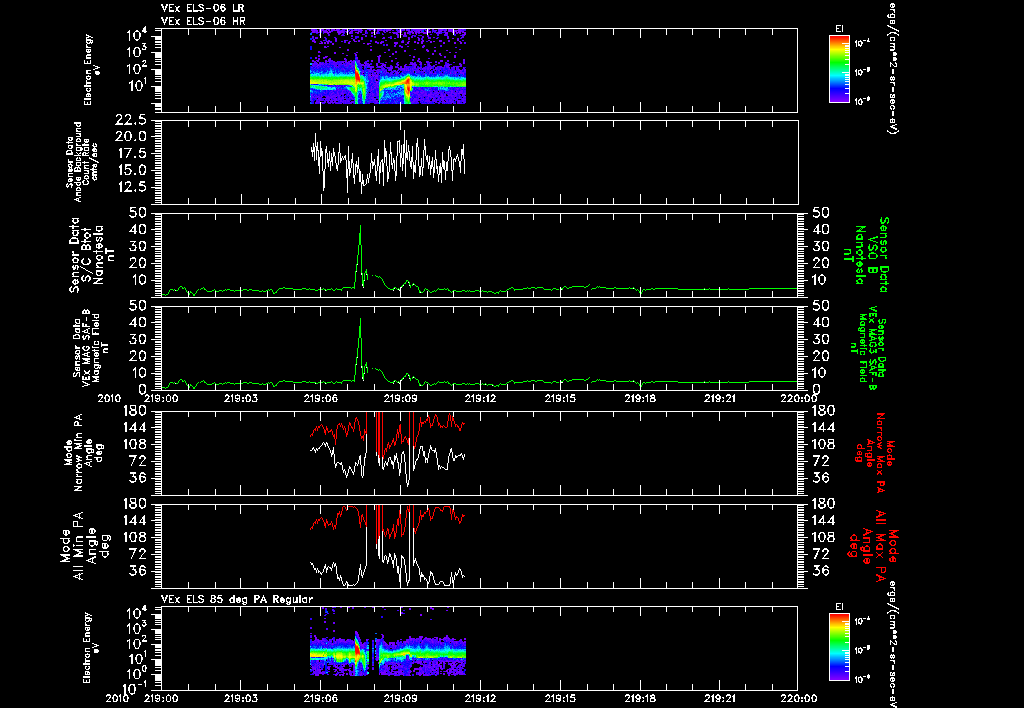Click "220:00" under the MAG SAF-B panel

coord(799,398)
